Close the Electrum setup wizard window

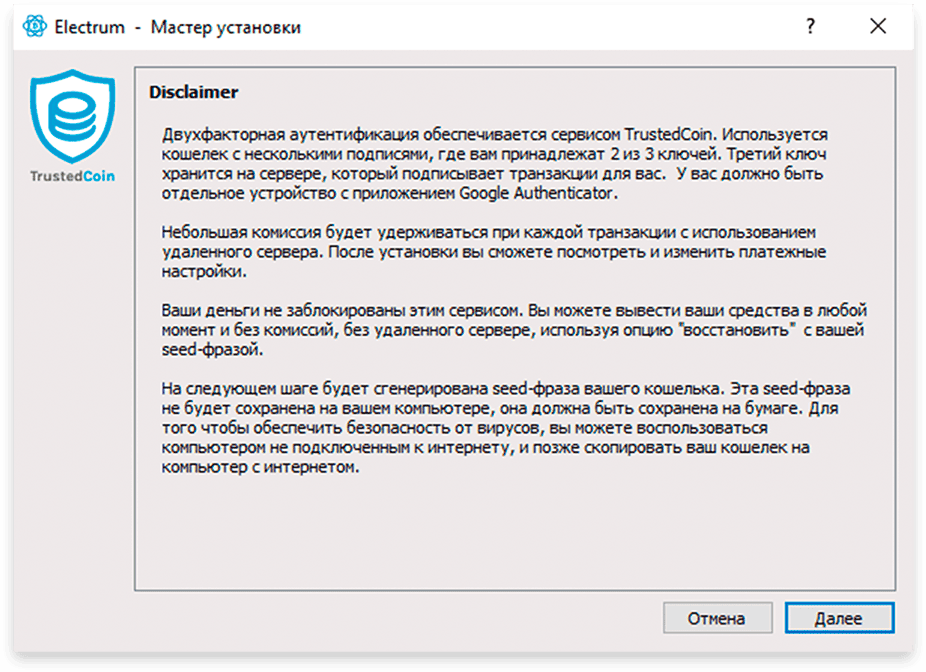[878, 26]
